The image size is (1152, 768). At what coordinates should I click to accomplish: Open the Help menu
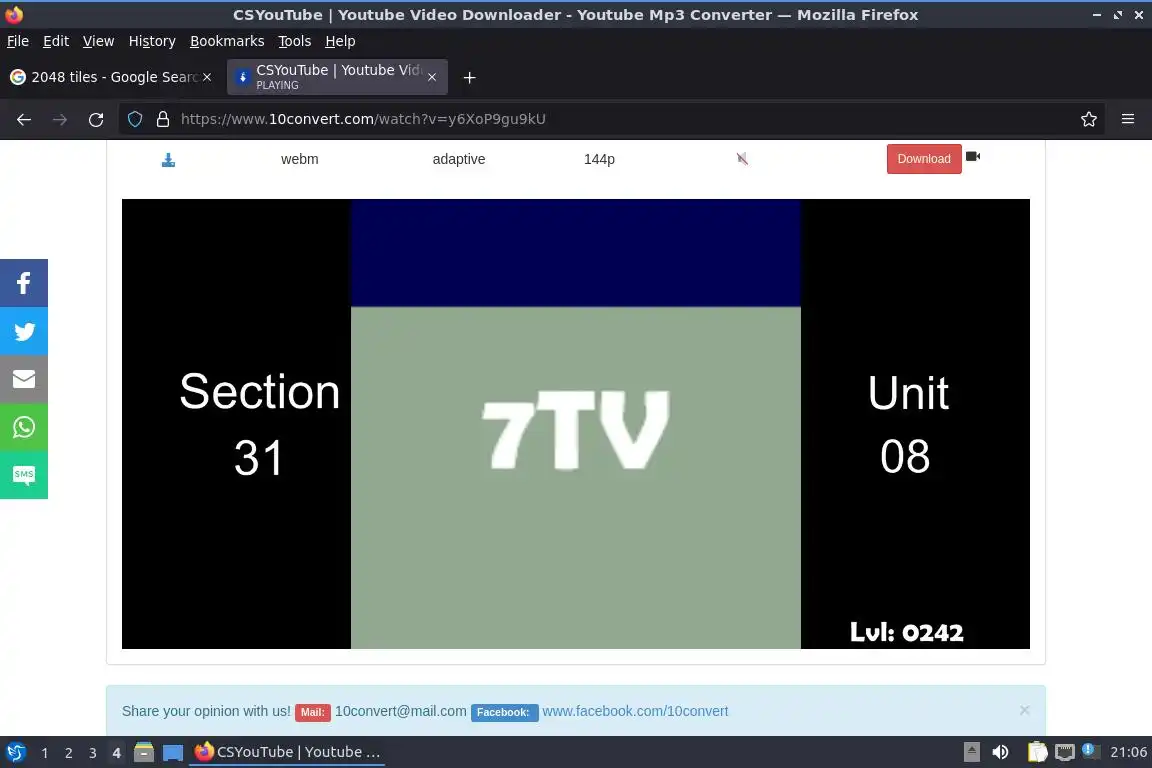point(340,41)
